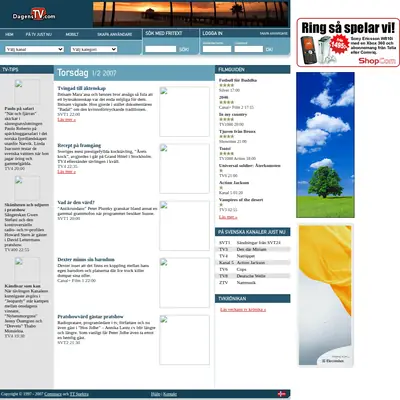This screenshot has width=400, height=400.
Task: Expand the Välj kategori dropdown
Action: coord(94,49)
